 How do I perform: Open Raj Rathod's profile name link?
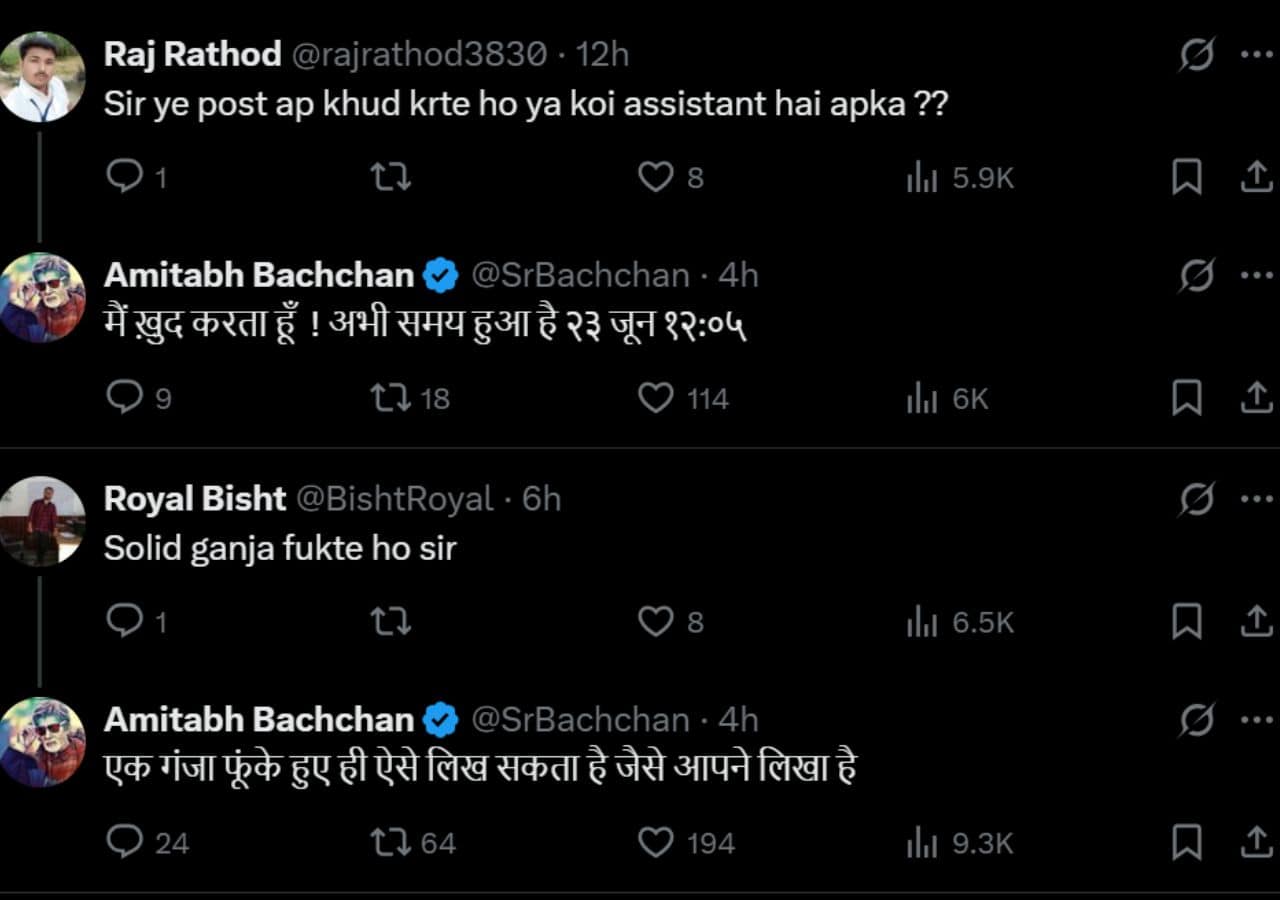click(x=192, y=54)
